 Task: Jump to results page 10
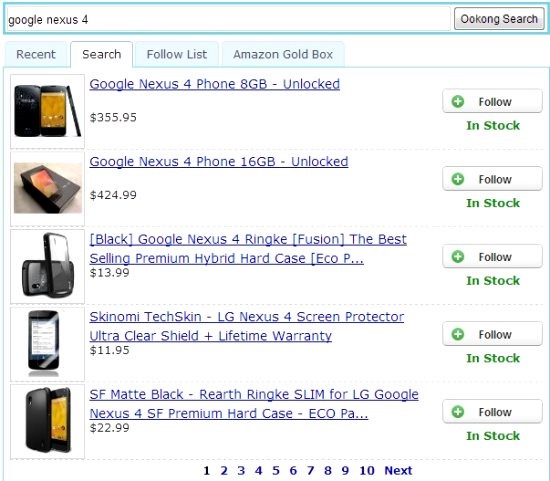tap(367, 470)
